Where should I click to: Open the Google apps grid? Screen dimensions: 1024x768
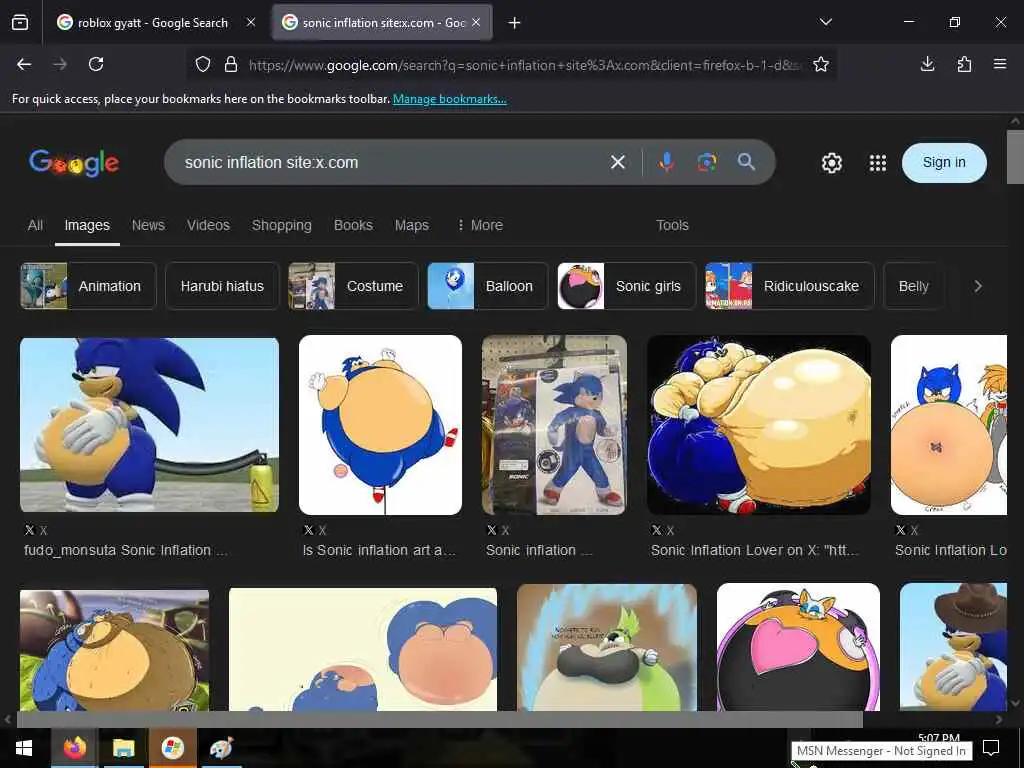(x=878, y=163)
